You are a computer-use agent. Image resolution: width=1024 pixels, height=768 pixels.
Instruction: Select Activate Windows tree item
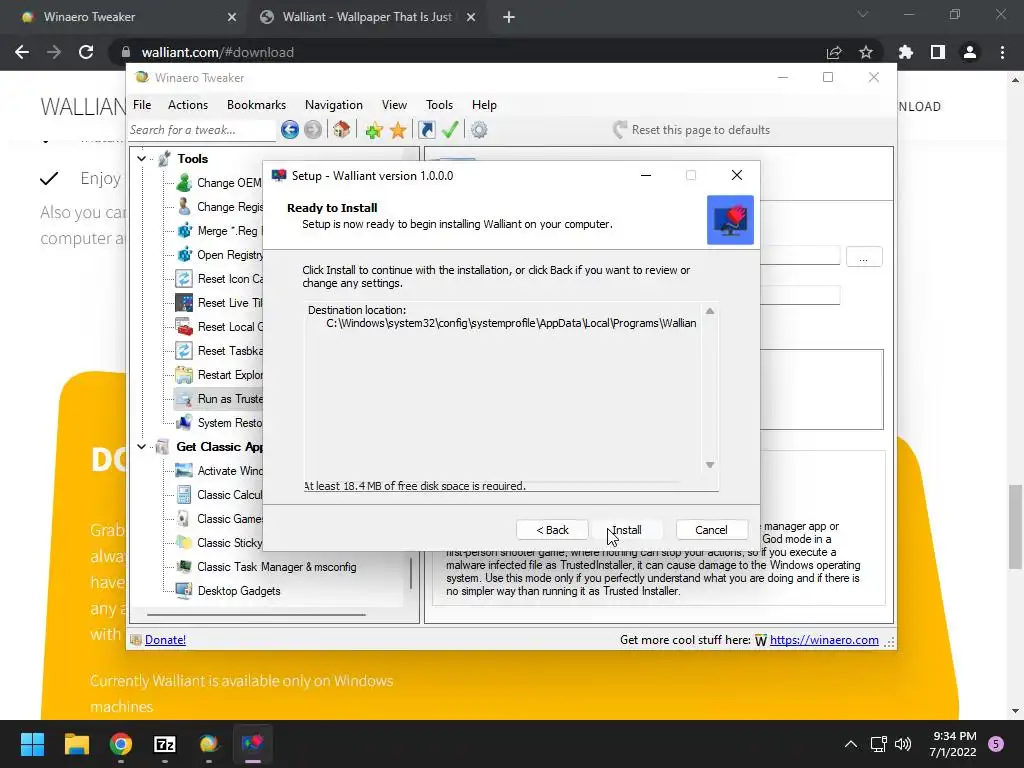point(219,471)
